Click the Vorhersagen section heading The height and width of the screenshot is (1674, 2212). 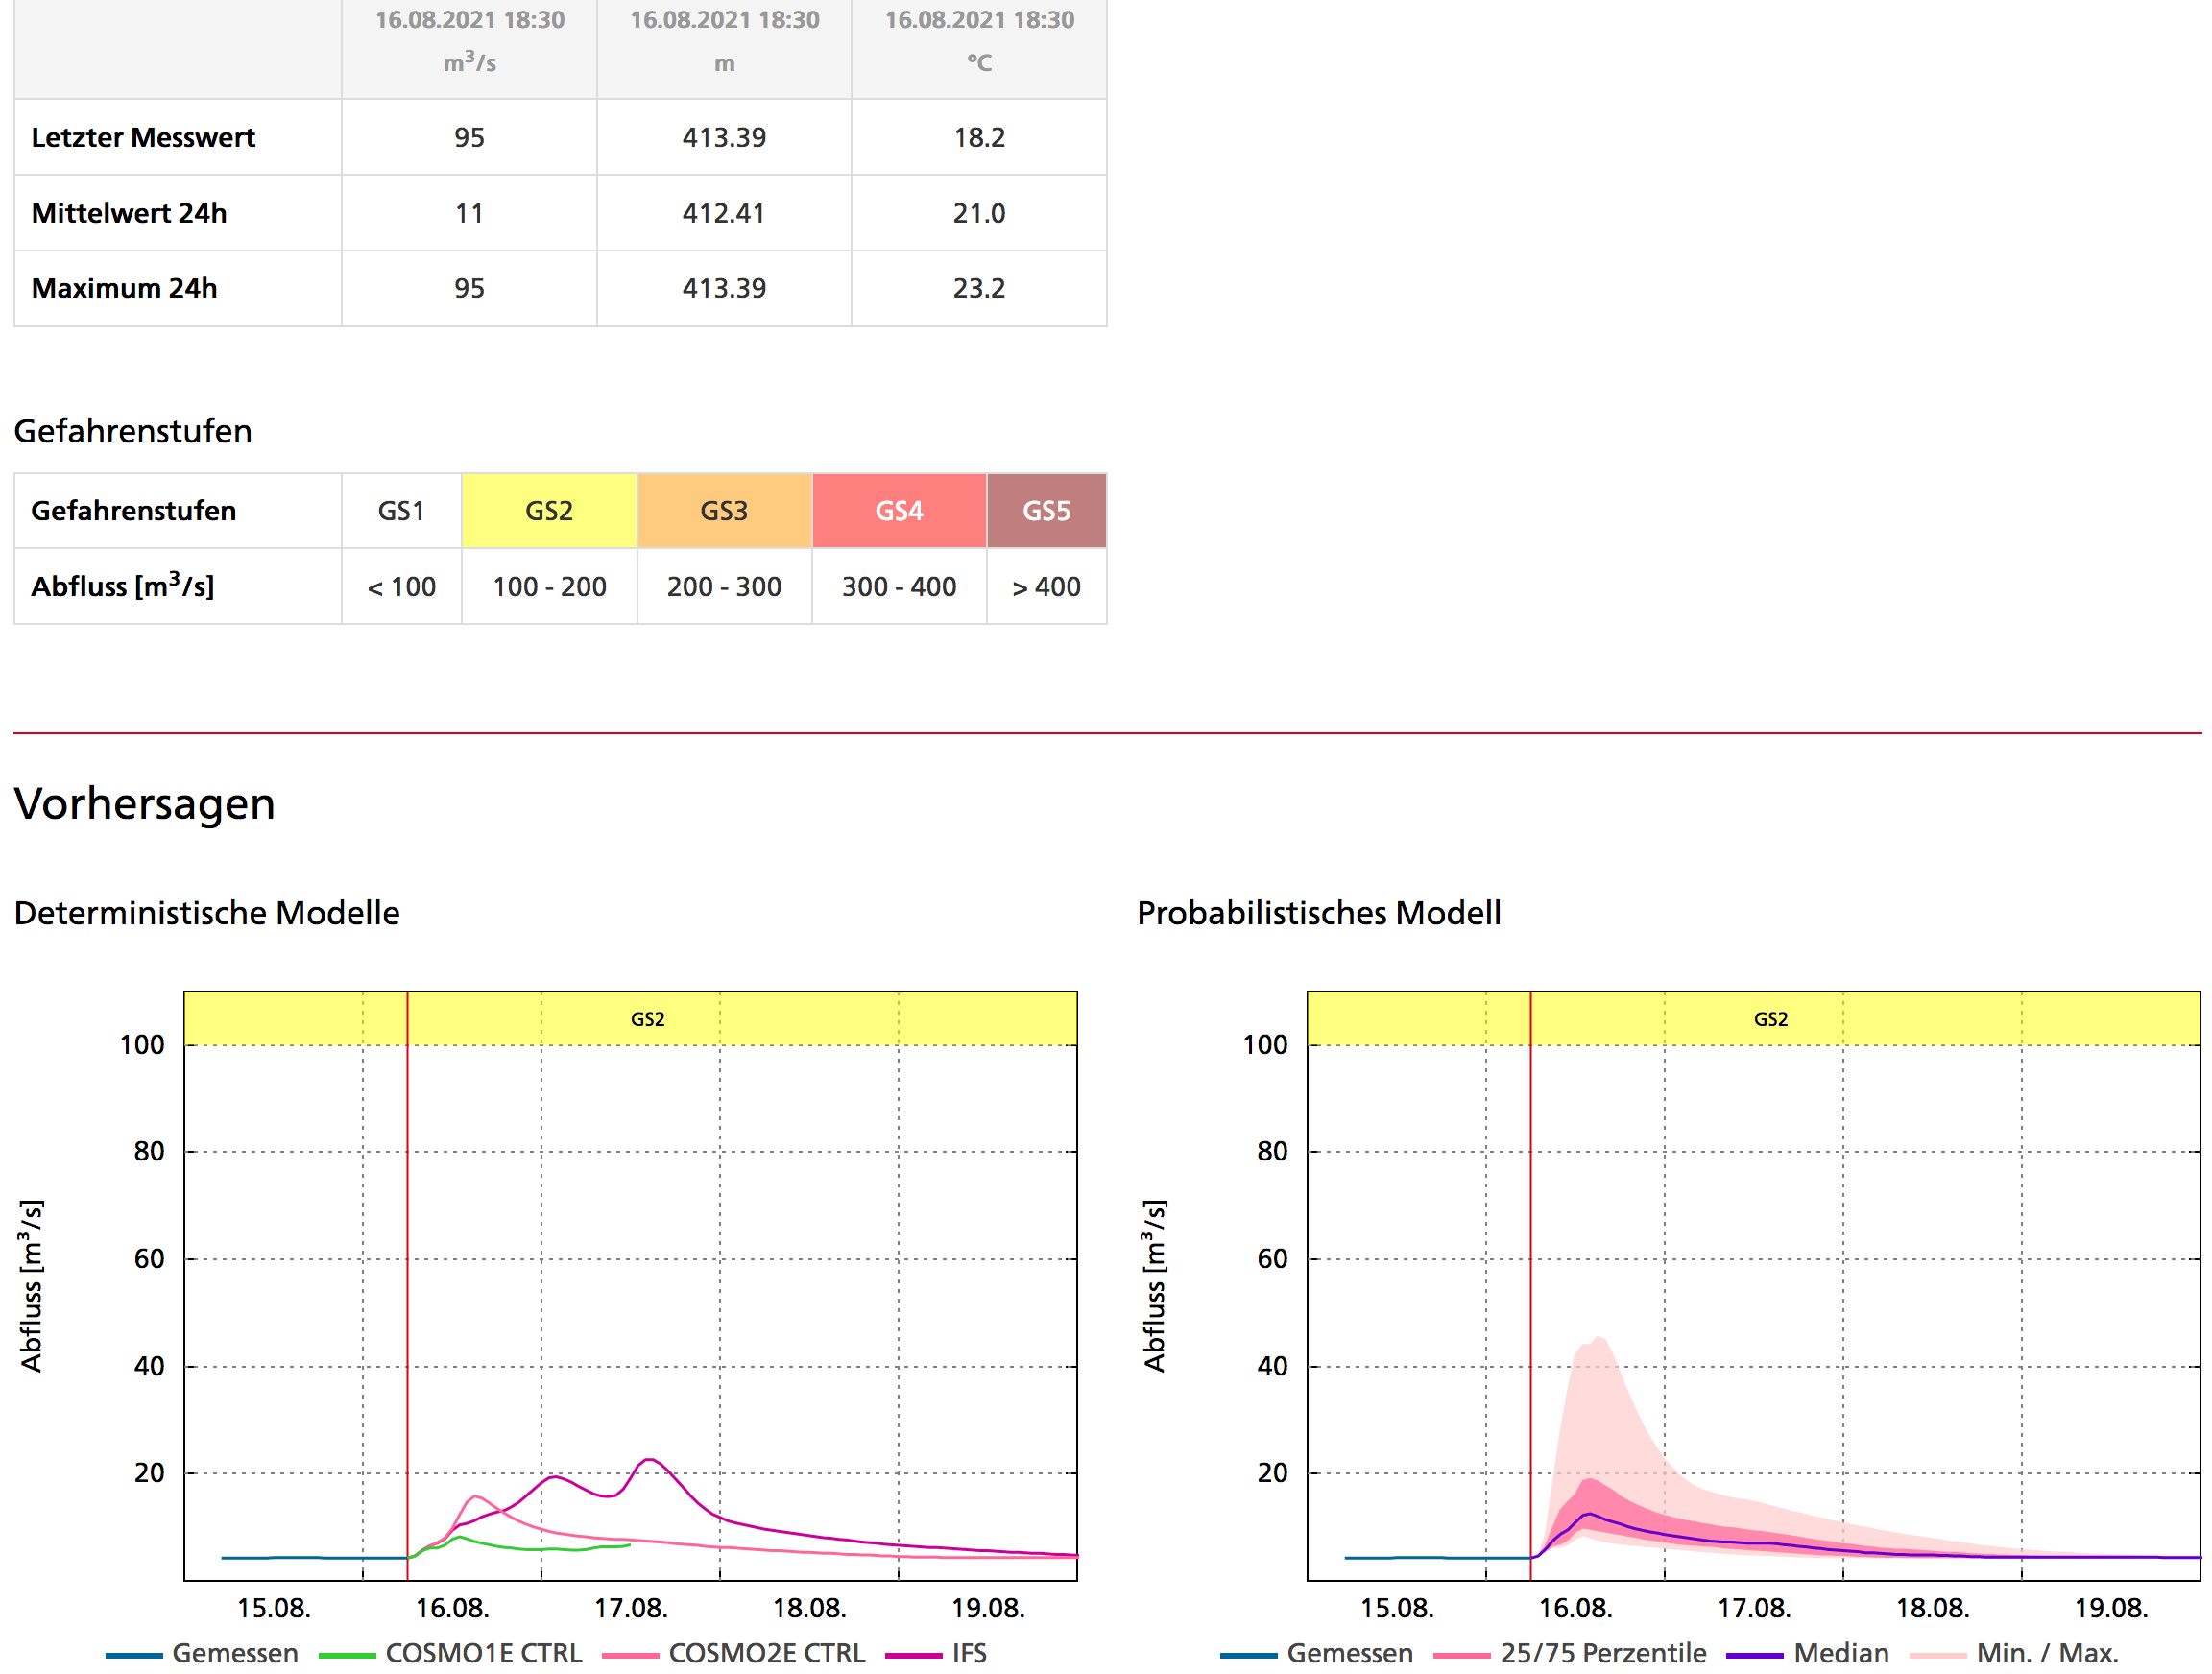pyautogui.click(x=145, y=804)
